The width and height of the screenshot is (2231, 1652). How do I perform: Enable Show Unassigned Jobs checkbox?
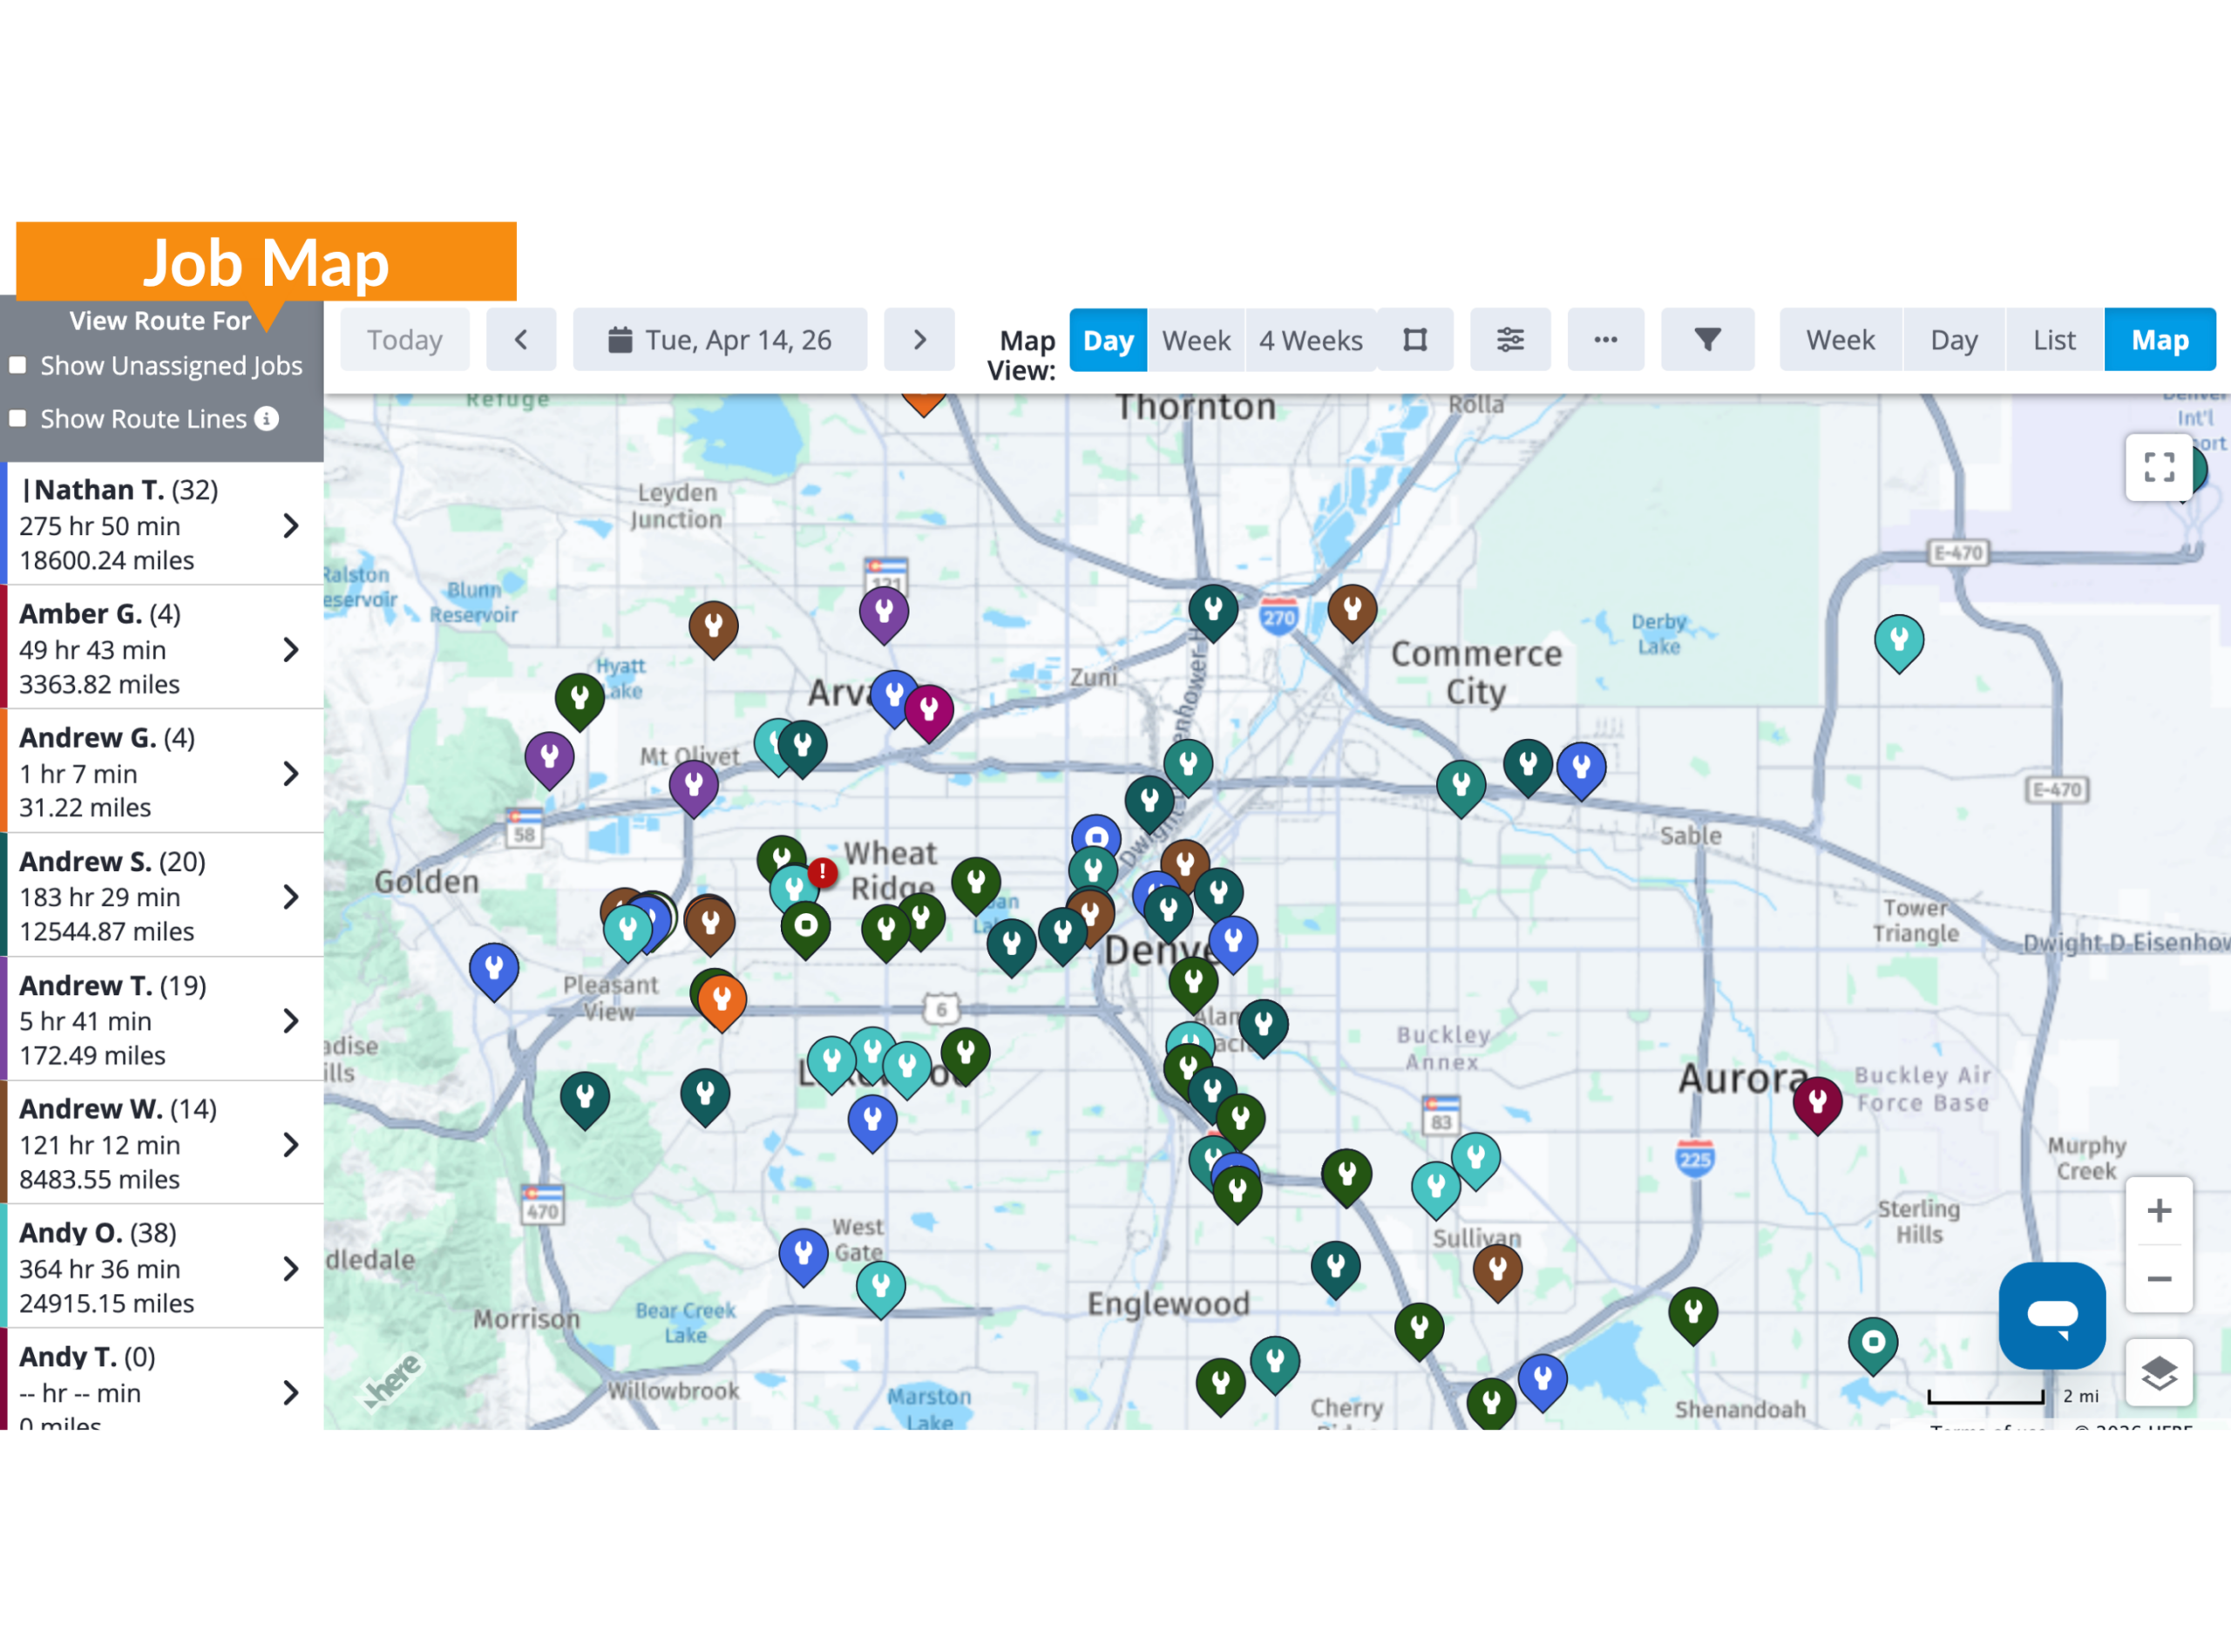pos(18,366)
